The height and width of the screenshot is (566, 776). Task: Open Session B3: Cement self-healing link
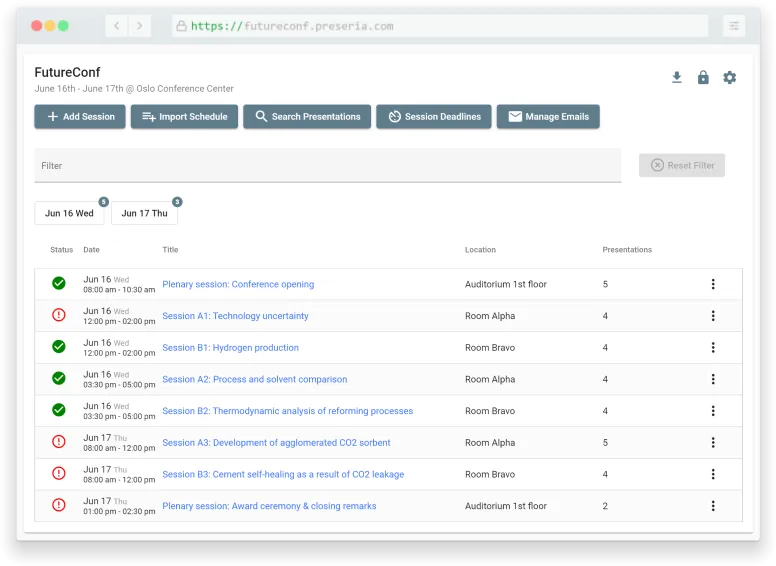click(283, 474)
